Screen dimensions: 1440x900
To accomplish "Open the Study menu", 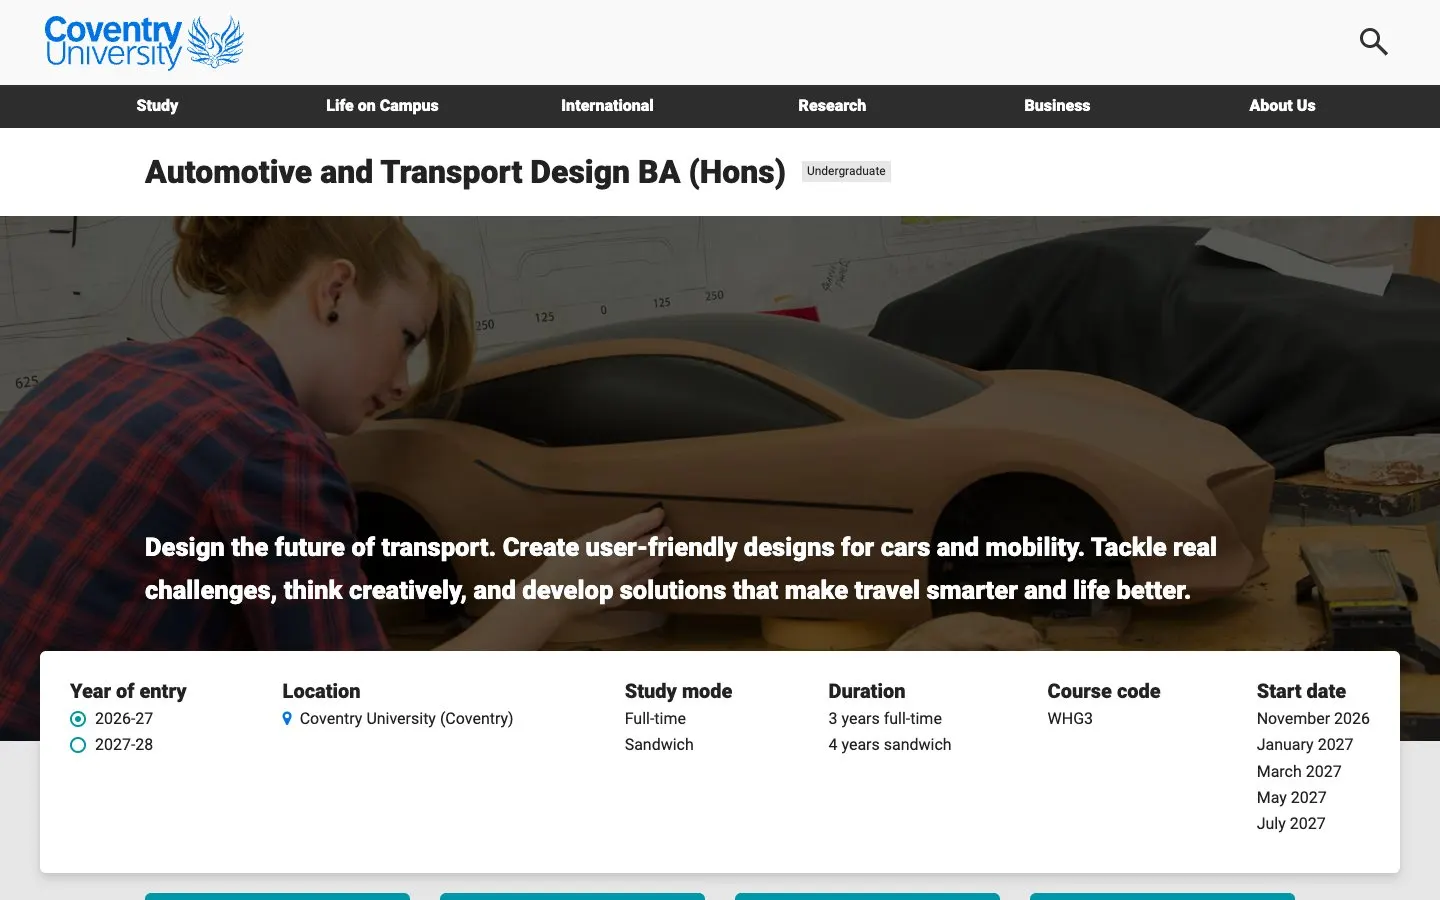I will click(157, 106).
